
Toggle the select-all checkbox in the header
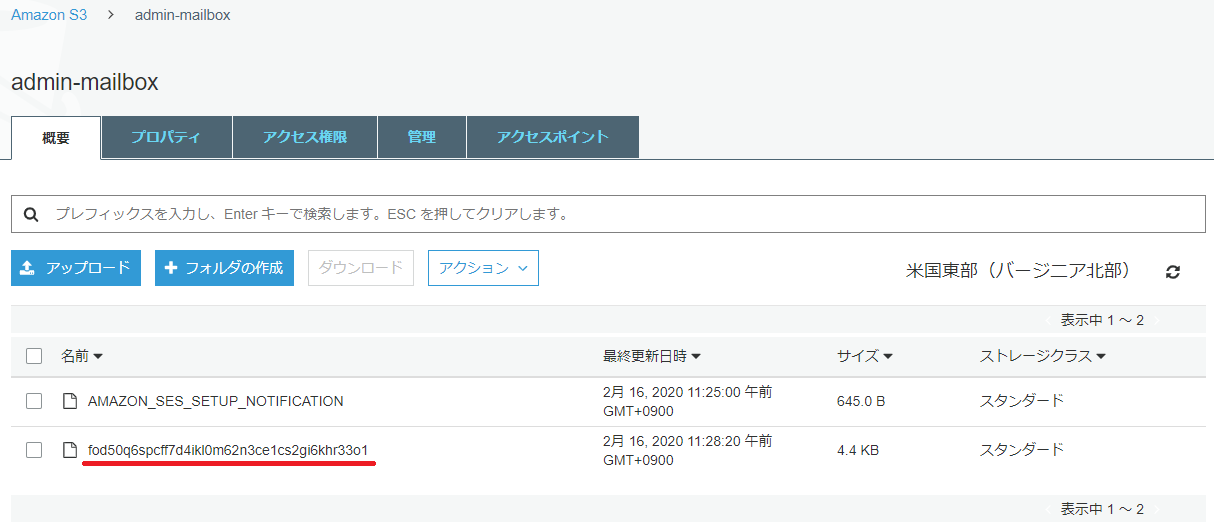click(34, 356)
